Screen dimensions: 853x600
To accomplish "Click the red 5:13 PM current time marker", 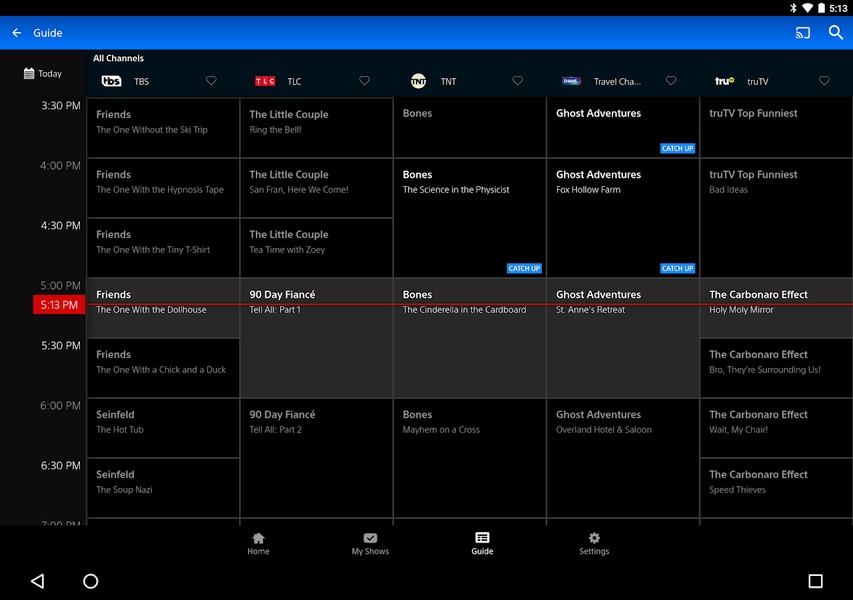I will 59,305.
